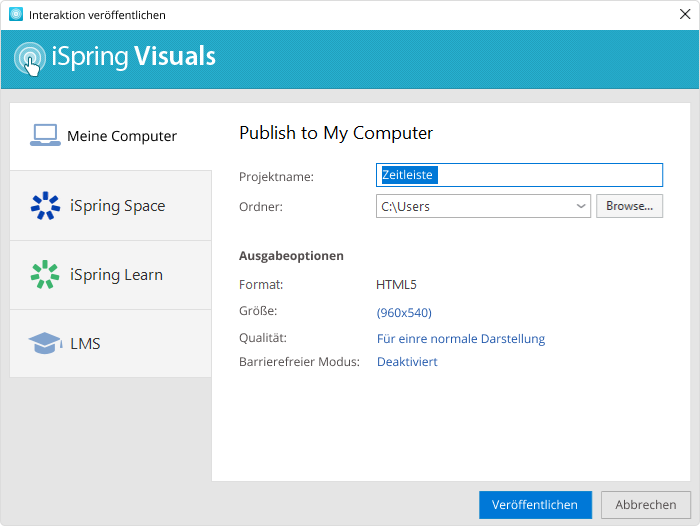The width and height of the screenshot is (700, 526).
Task: Click the Publish to My Computer heading
Action: click(x=336, y=133)
